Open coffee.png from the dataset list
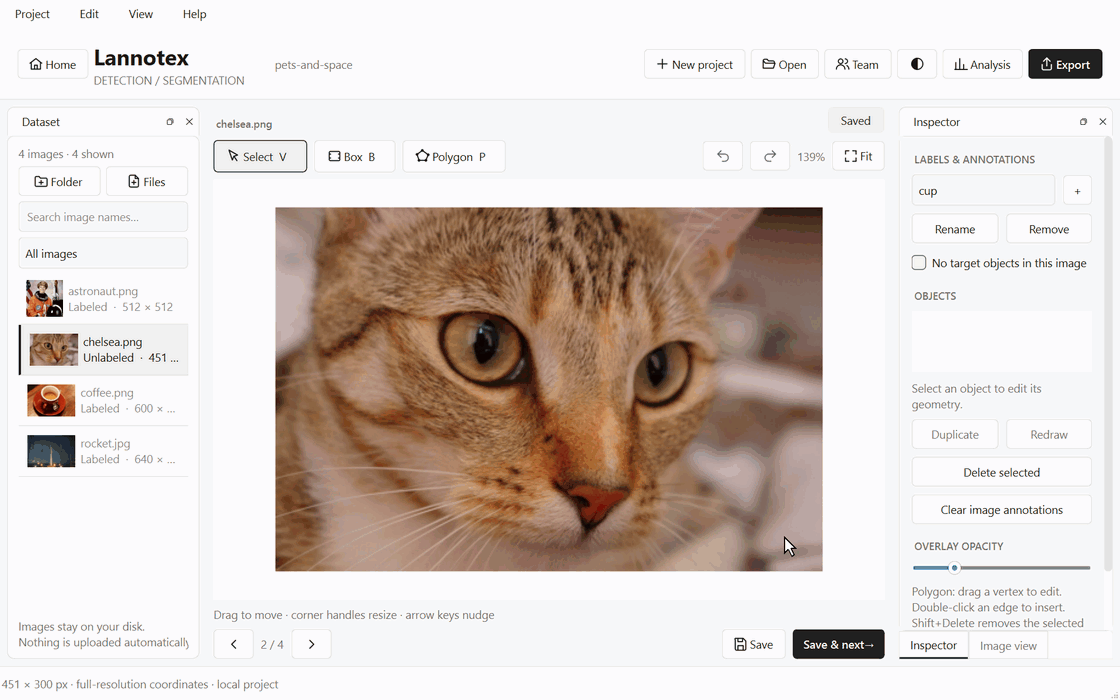This screenshot has width=1120, height=700. click(x=104, y=400)
